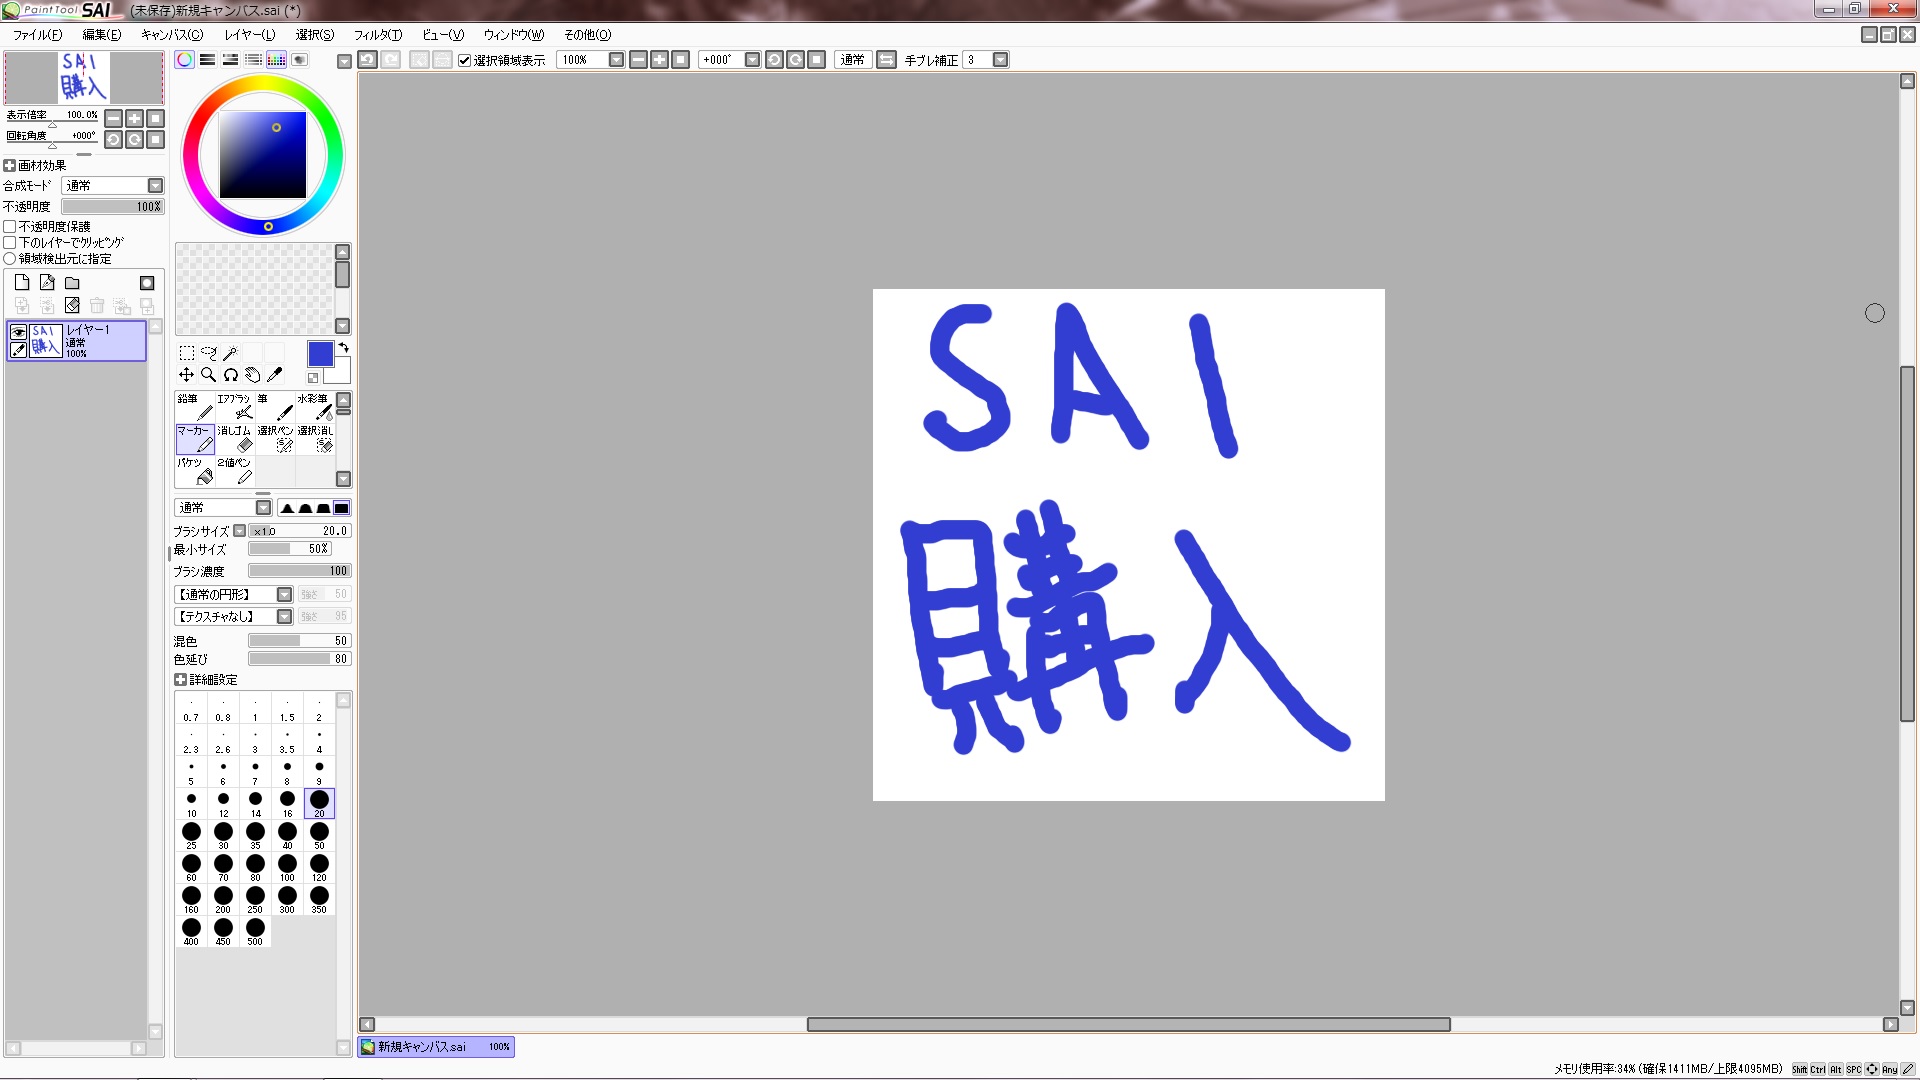Open the zoom 100% dropdown in toolbar

pyautogui.click(x=616, y=60)
